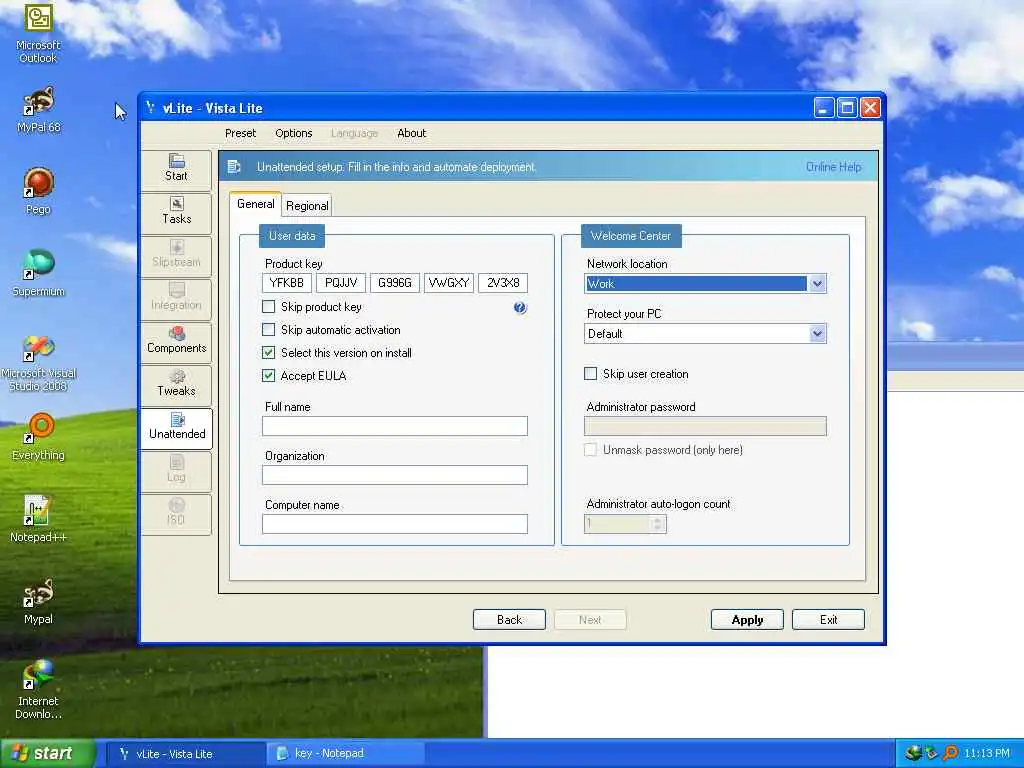Image resolution: width=1024 pixels, height=768 pixels.
Task: Enable Skip user creation
Action: (x=590, y=374)
